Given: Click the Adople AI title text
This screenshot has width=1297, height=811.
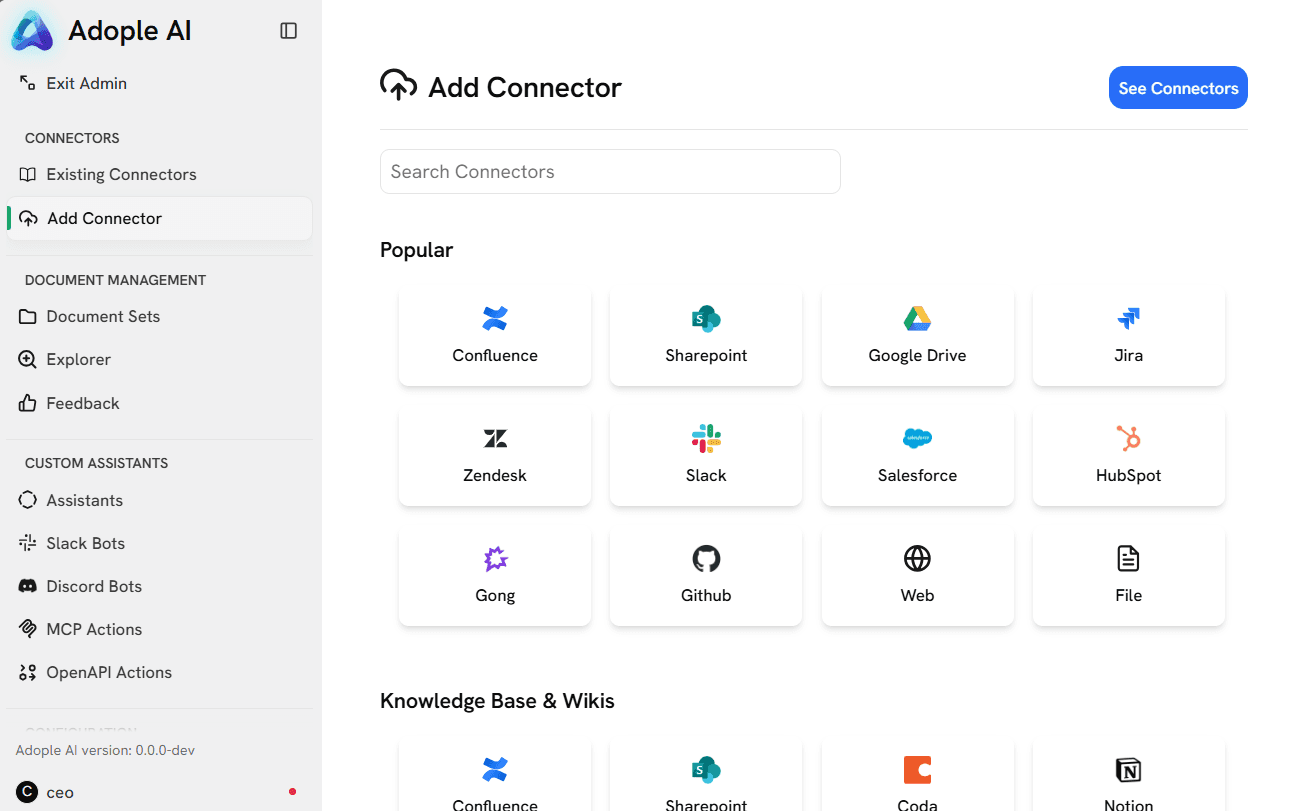Looking at the screenshot, I should tap(130, 31).
